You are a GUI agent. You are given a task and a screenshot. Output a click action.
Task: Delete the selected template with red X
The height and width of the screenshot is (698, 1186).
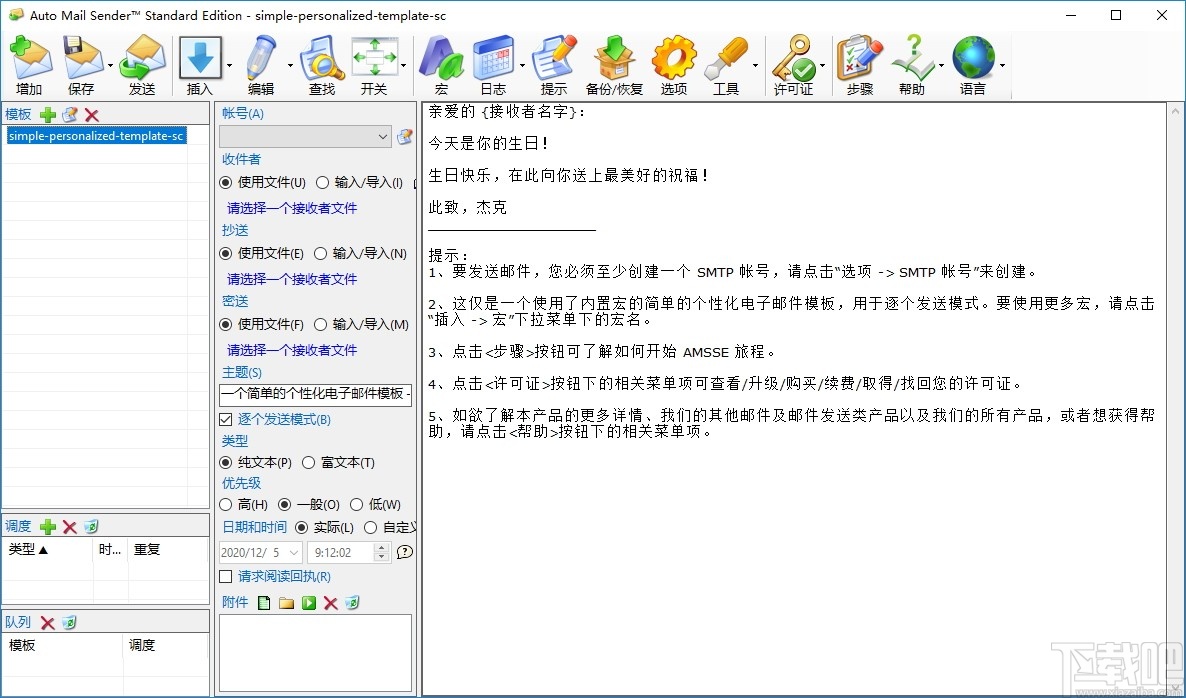point(93,113)
